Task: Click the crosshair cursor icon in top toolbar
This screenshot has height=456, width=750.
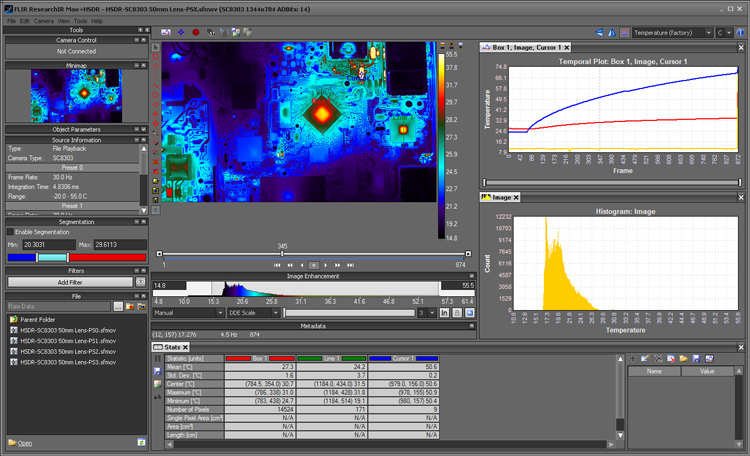Action: (x=180, y=32)
